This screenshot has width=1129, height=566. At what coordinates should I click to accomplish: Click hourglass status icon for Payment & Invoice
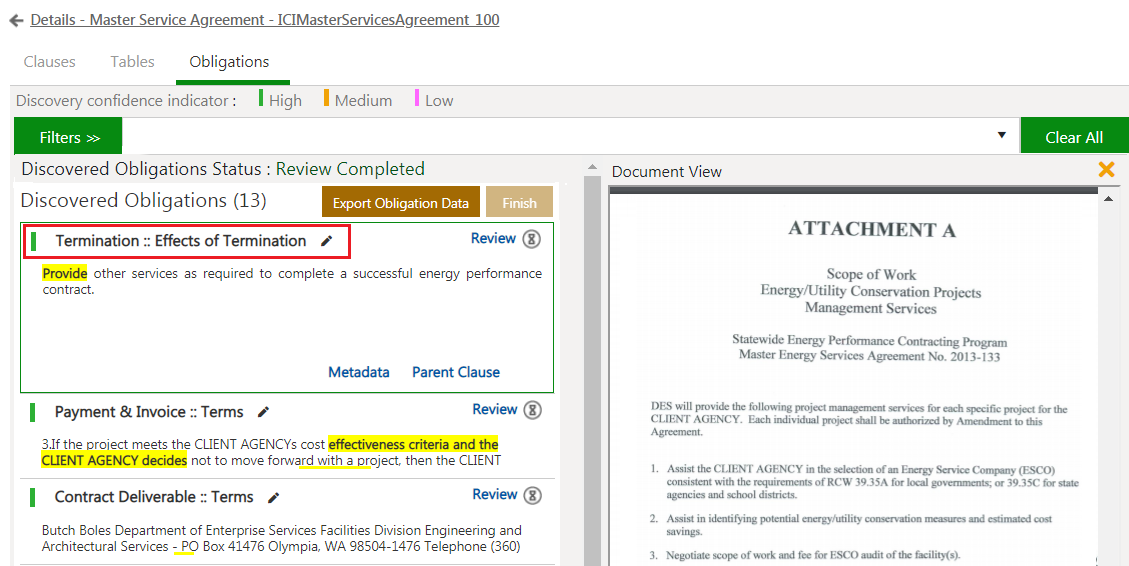tap(533, 410)
